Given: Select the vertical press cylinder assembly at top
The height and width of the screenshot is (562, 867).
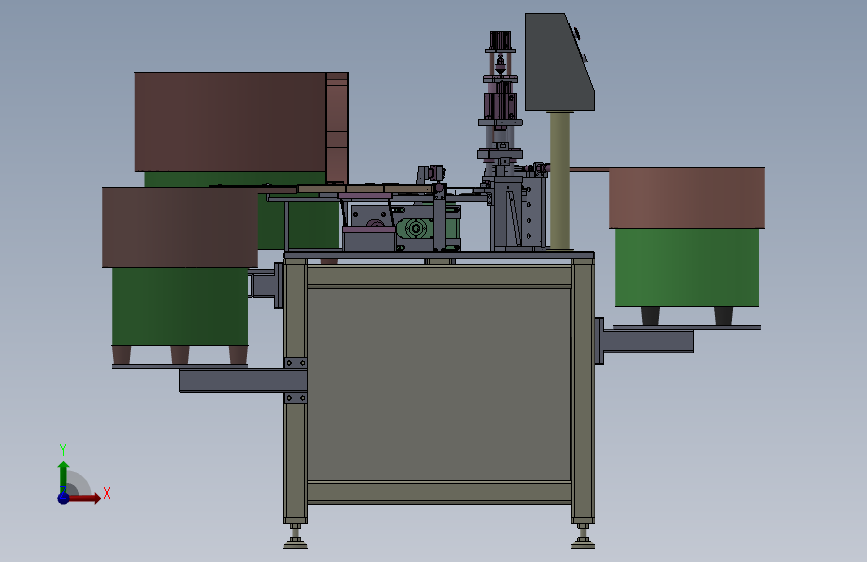Looking at the screenshot, I should pos(500,97).
